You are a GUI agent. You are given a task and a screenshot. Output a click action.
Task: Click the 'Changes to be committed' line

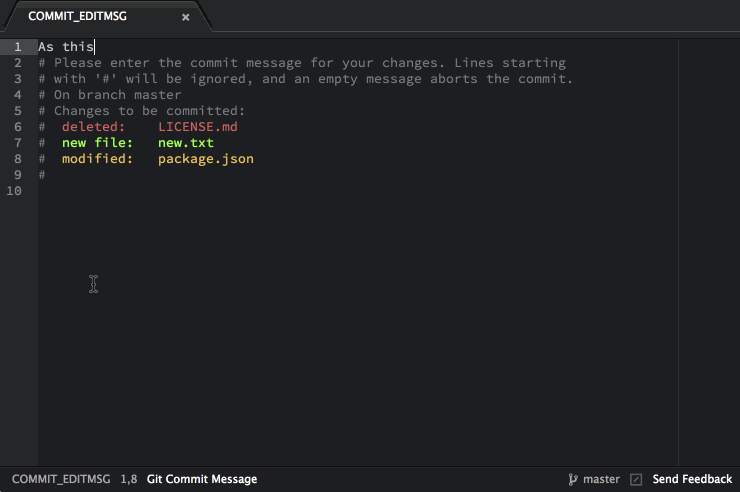point(142,111)
